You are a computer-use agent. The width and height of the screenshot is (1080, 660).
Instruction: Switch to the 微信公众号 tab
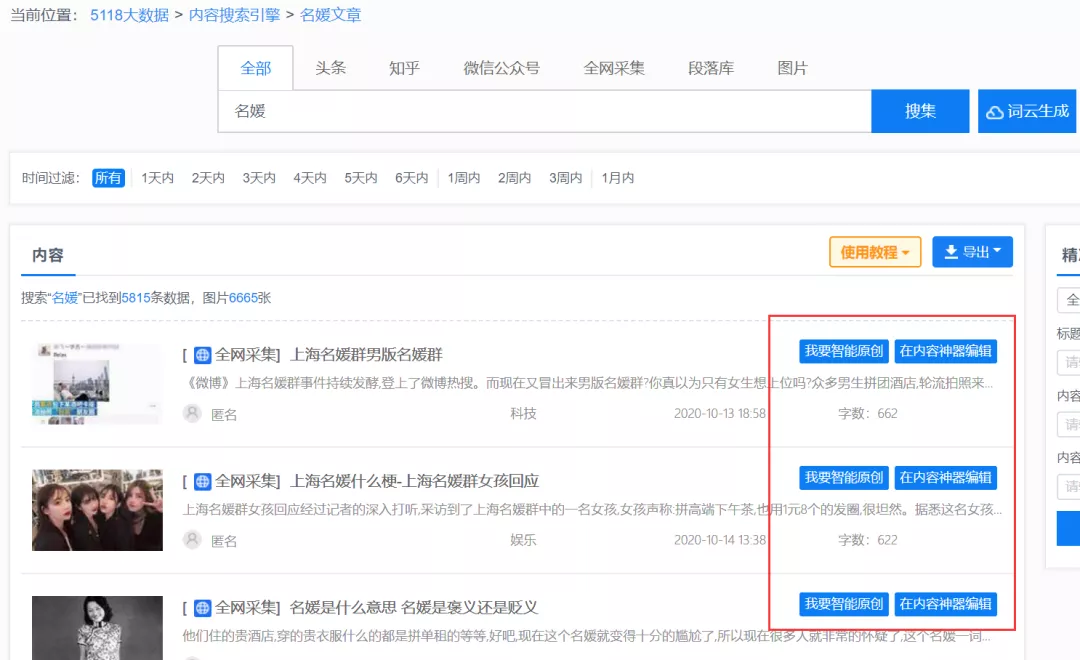(501, 68)
